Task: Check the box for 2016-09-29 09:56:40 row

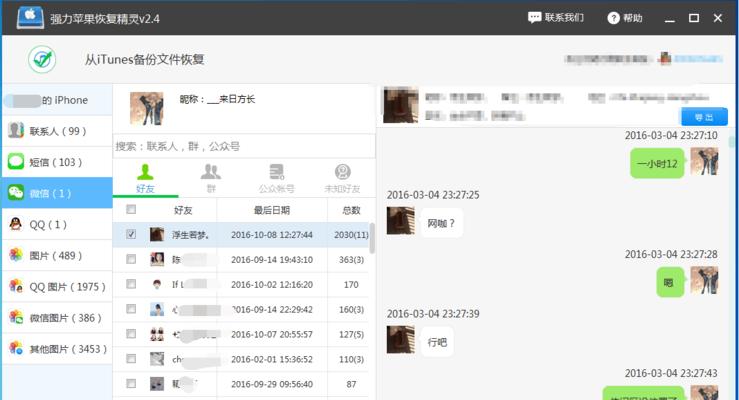Action: 131,384
